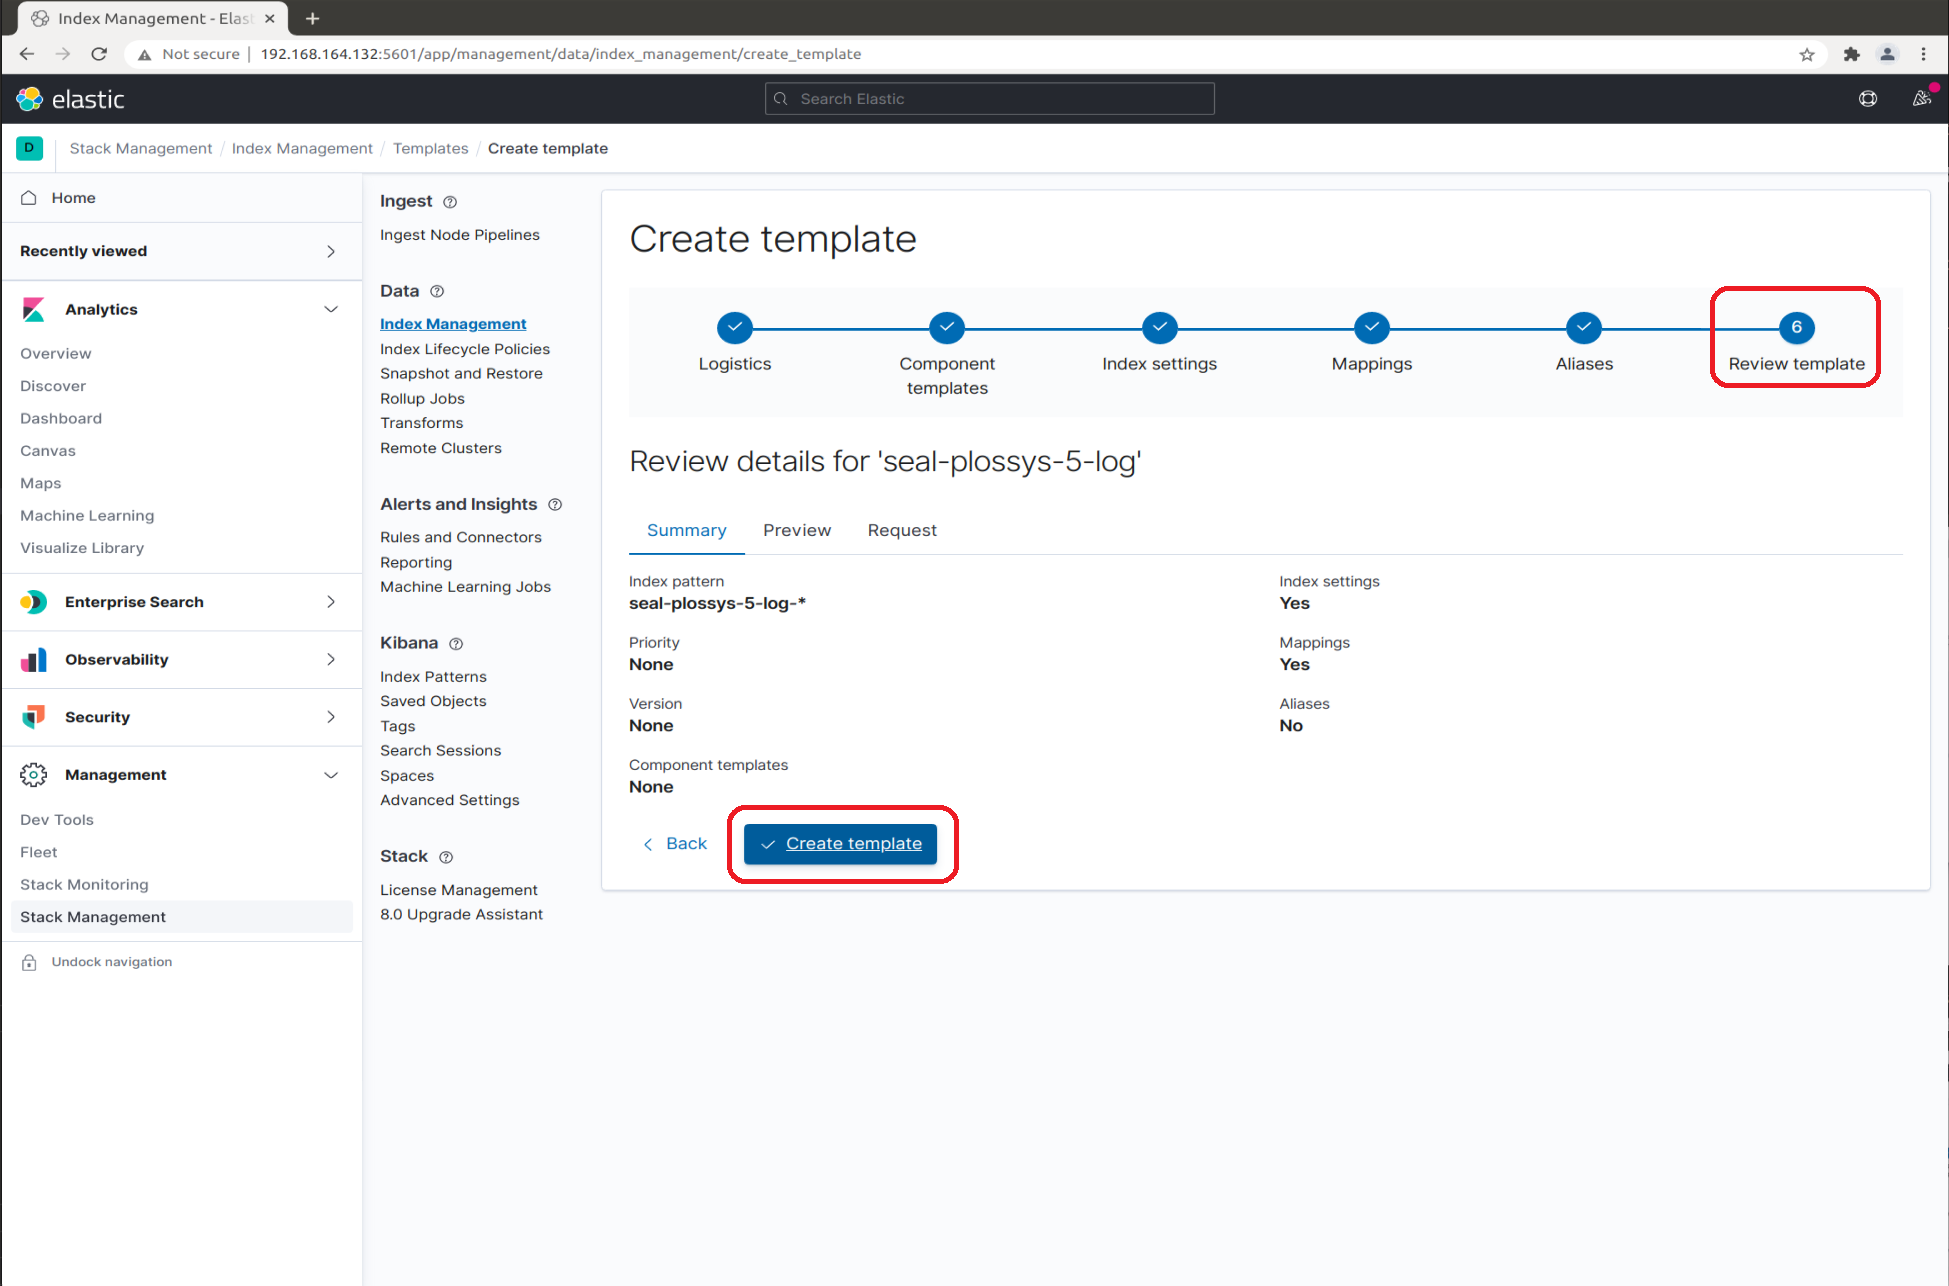Collapse the Analytics section

(x=331, y=310)
